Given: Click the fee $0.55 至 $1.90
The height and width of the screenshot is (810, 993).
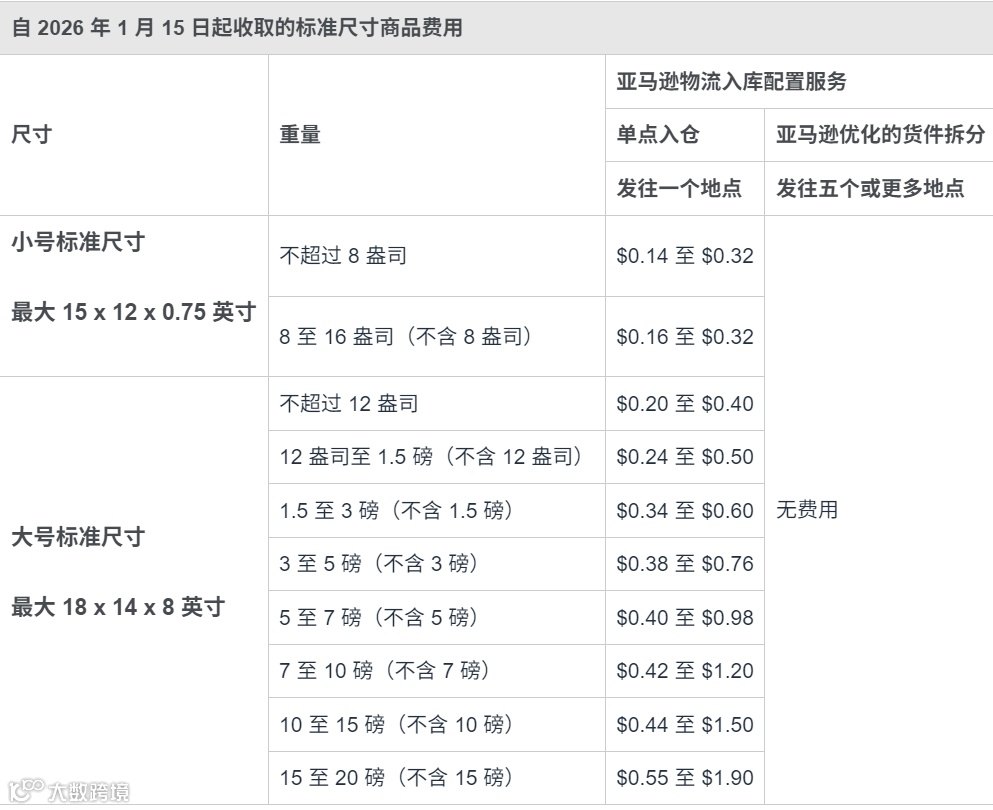Looking at the screenshot, I should pyautogui.click(x=685, y=778).
